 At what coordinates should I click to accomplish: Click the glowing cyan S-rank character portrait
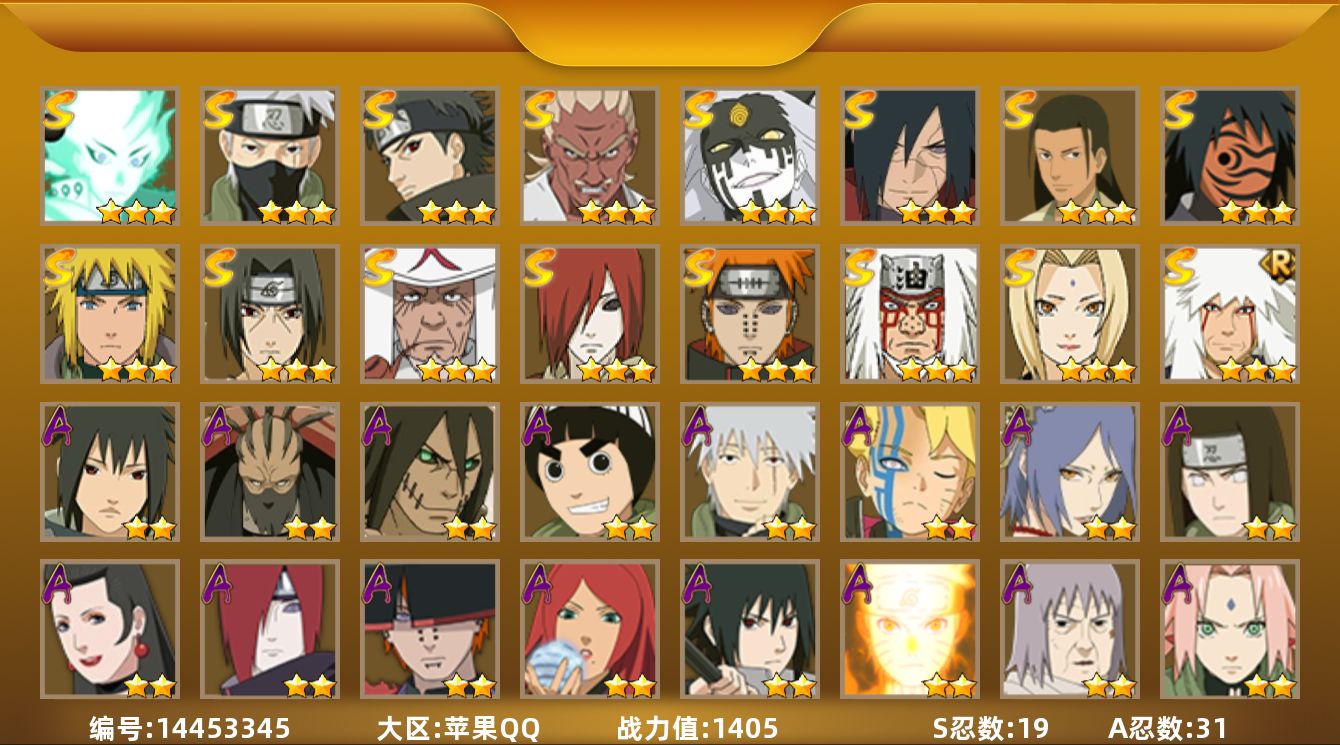click(110, 155)
